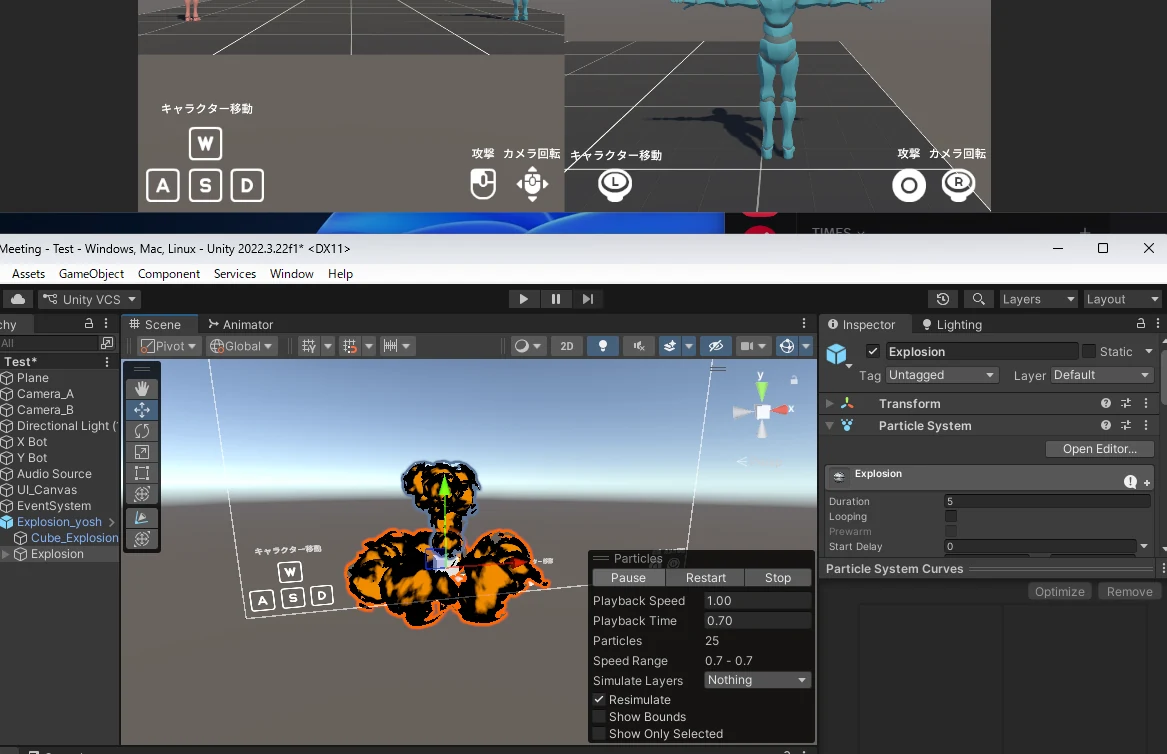This screenshot has height=754, width=1167.
Task: Lock the Inspector panel
Action: [1140, 324]
